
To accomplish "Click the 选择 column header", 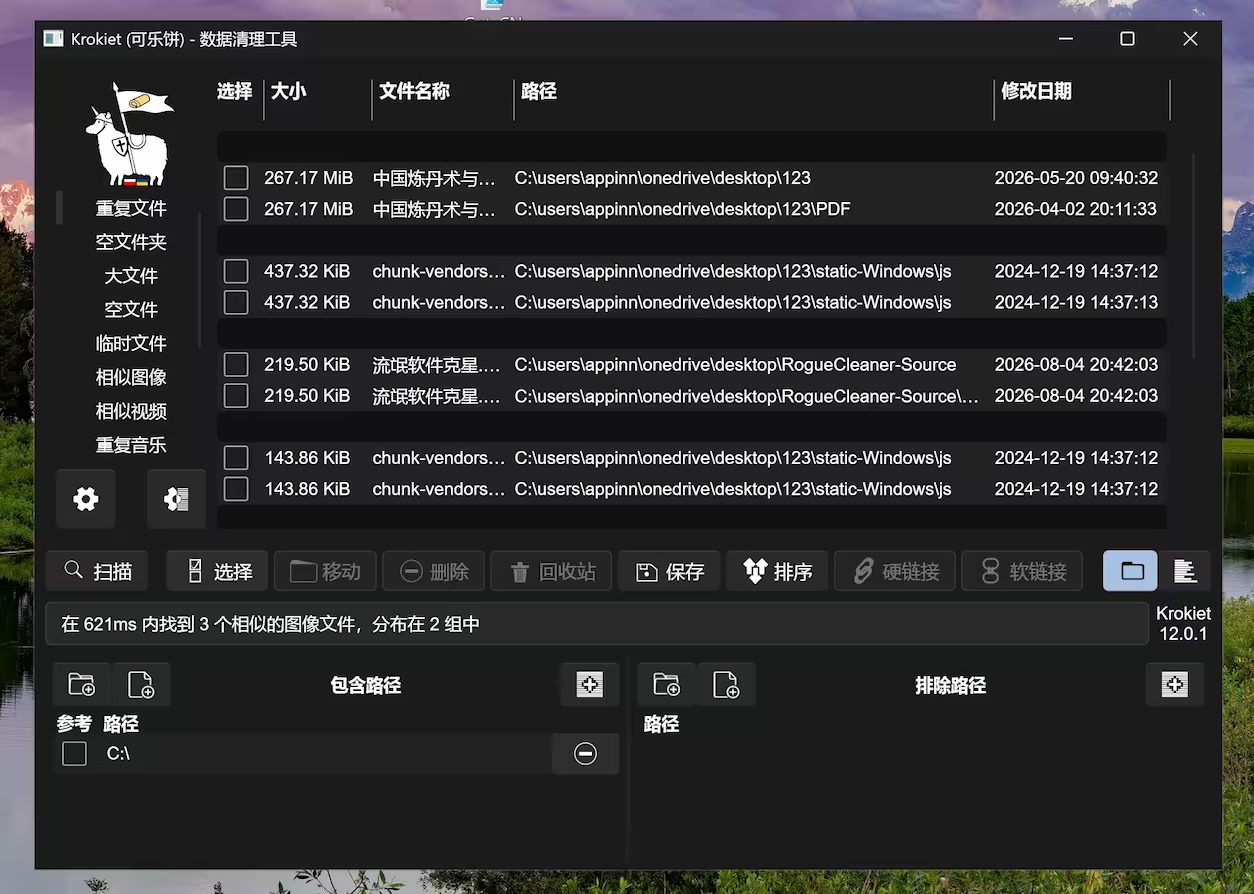I will click(x=235, y=91).
